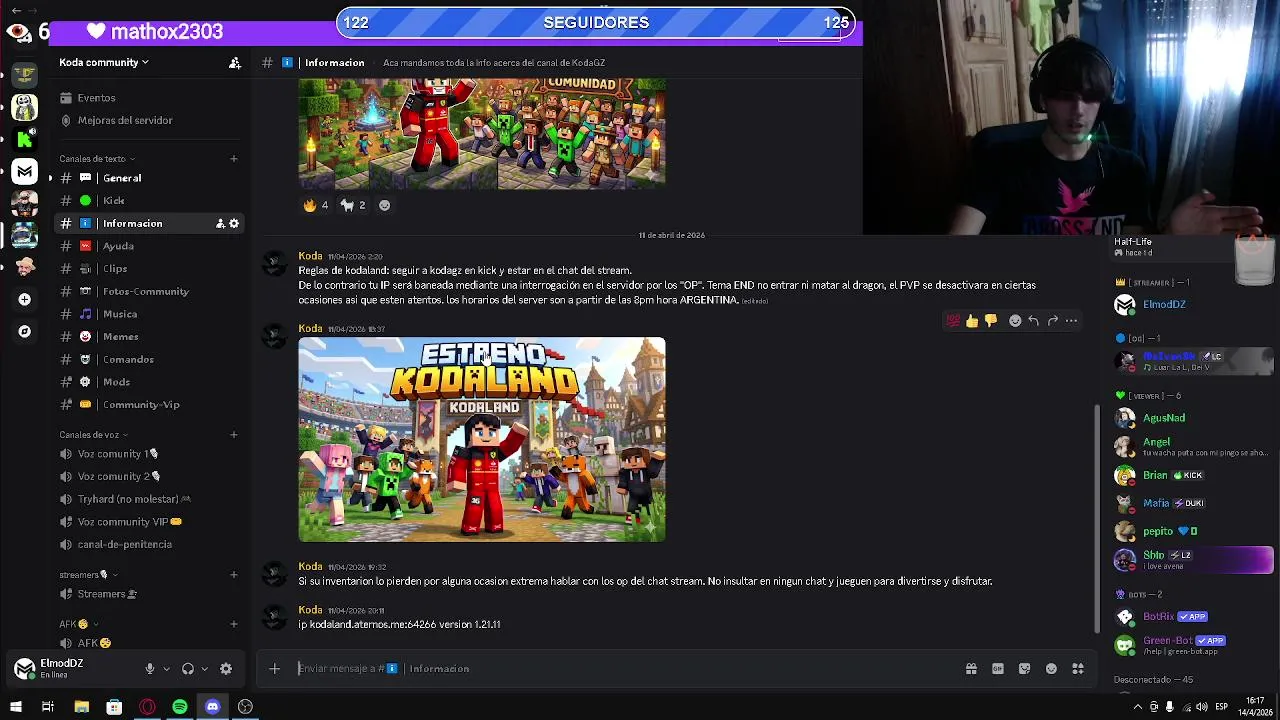Go to the Comandos channel
1280x720 pixels.
[x=128, y=359]
